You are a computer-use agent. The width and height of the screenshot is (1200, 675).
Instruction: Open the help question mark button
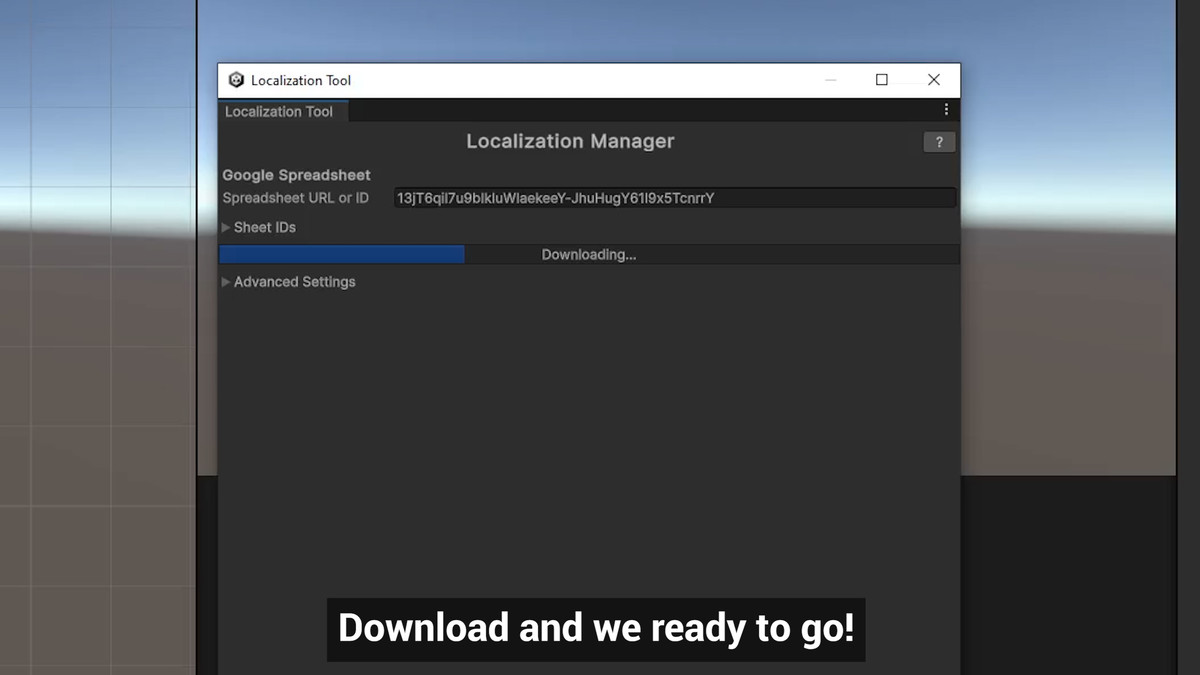point(939,142)
